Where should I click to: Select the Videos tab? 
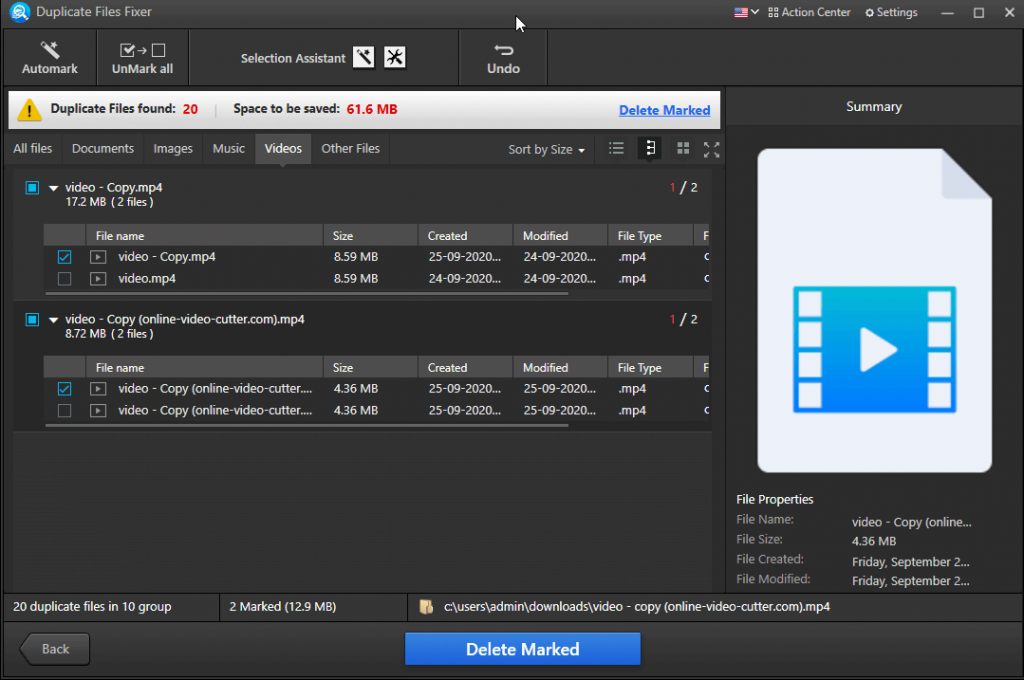(x=283, y=148)
